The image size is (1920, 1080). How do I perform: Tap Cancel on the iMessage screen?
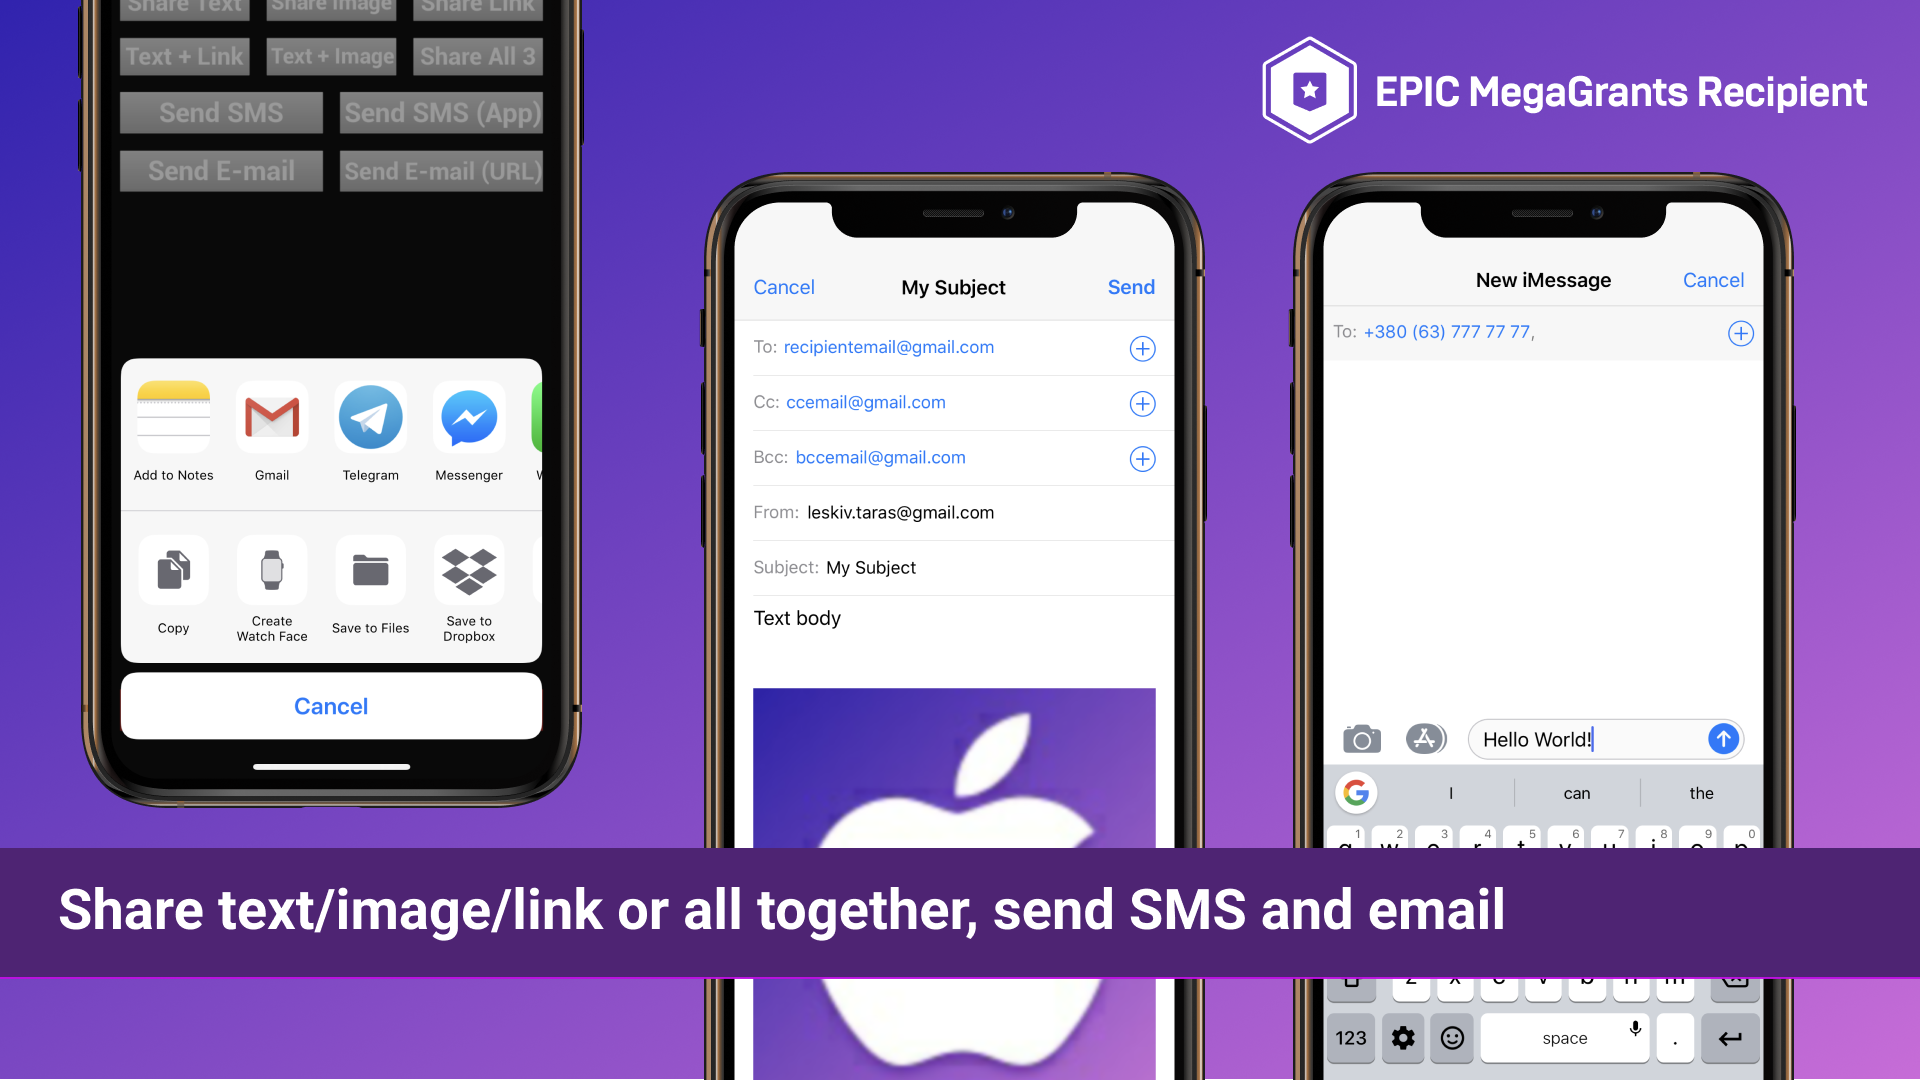1714,280
